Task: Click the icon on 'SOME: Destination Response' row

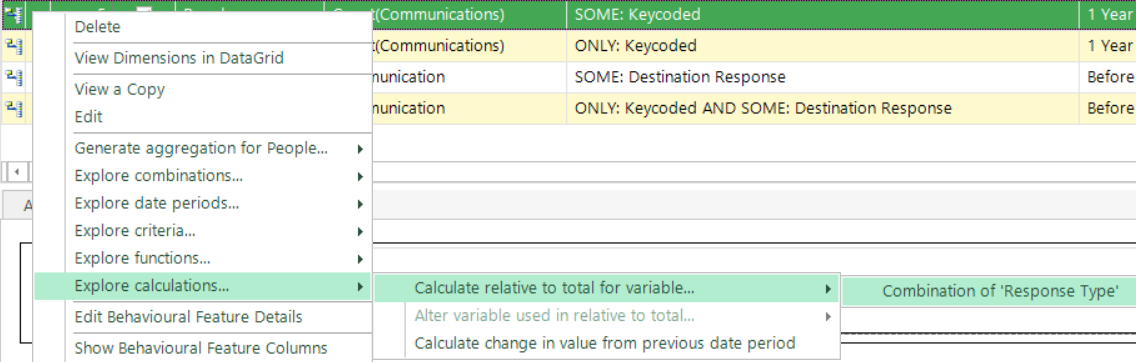Action: [13, 77]
